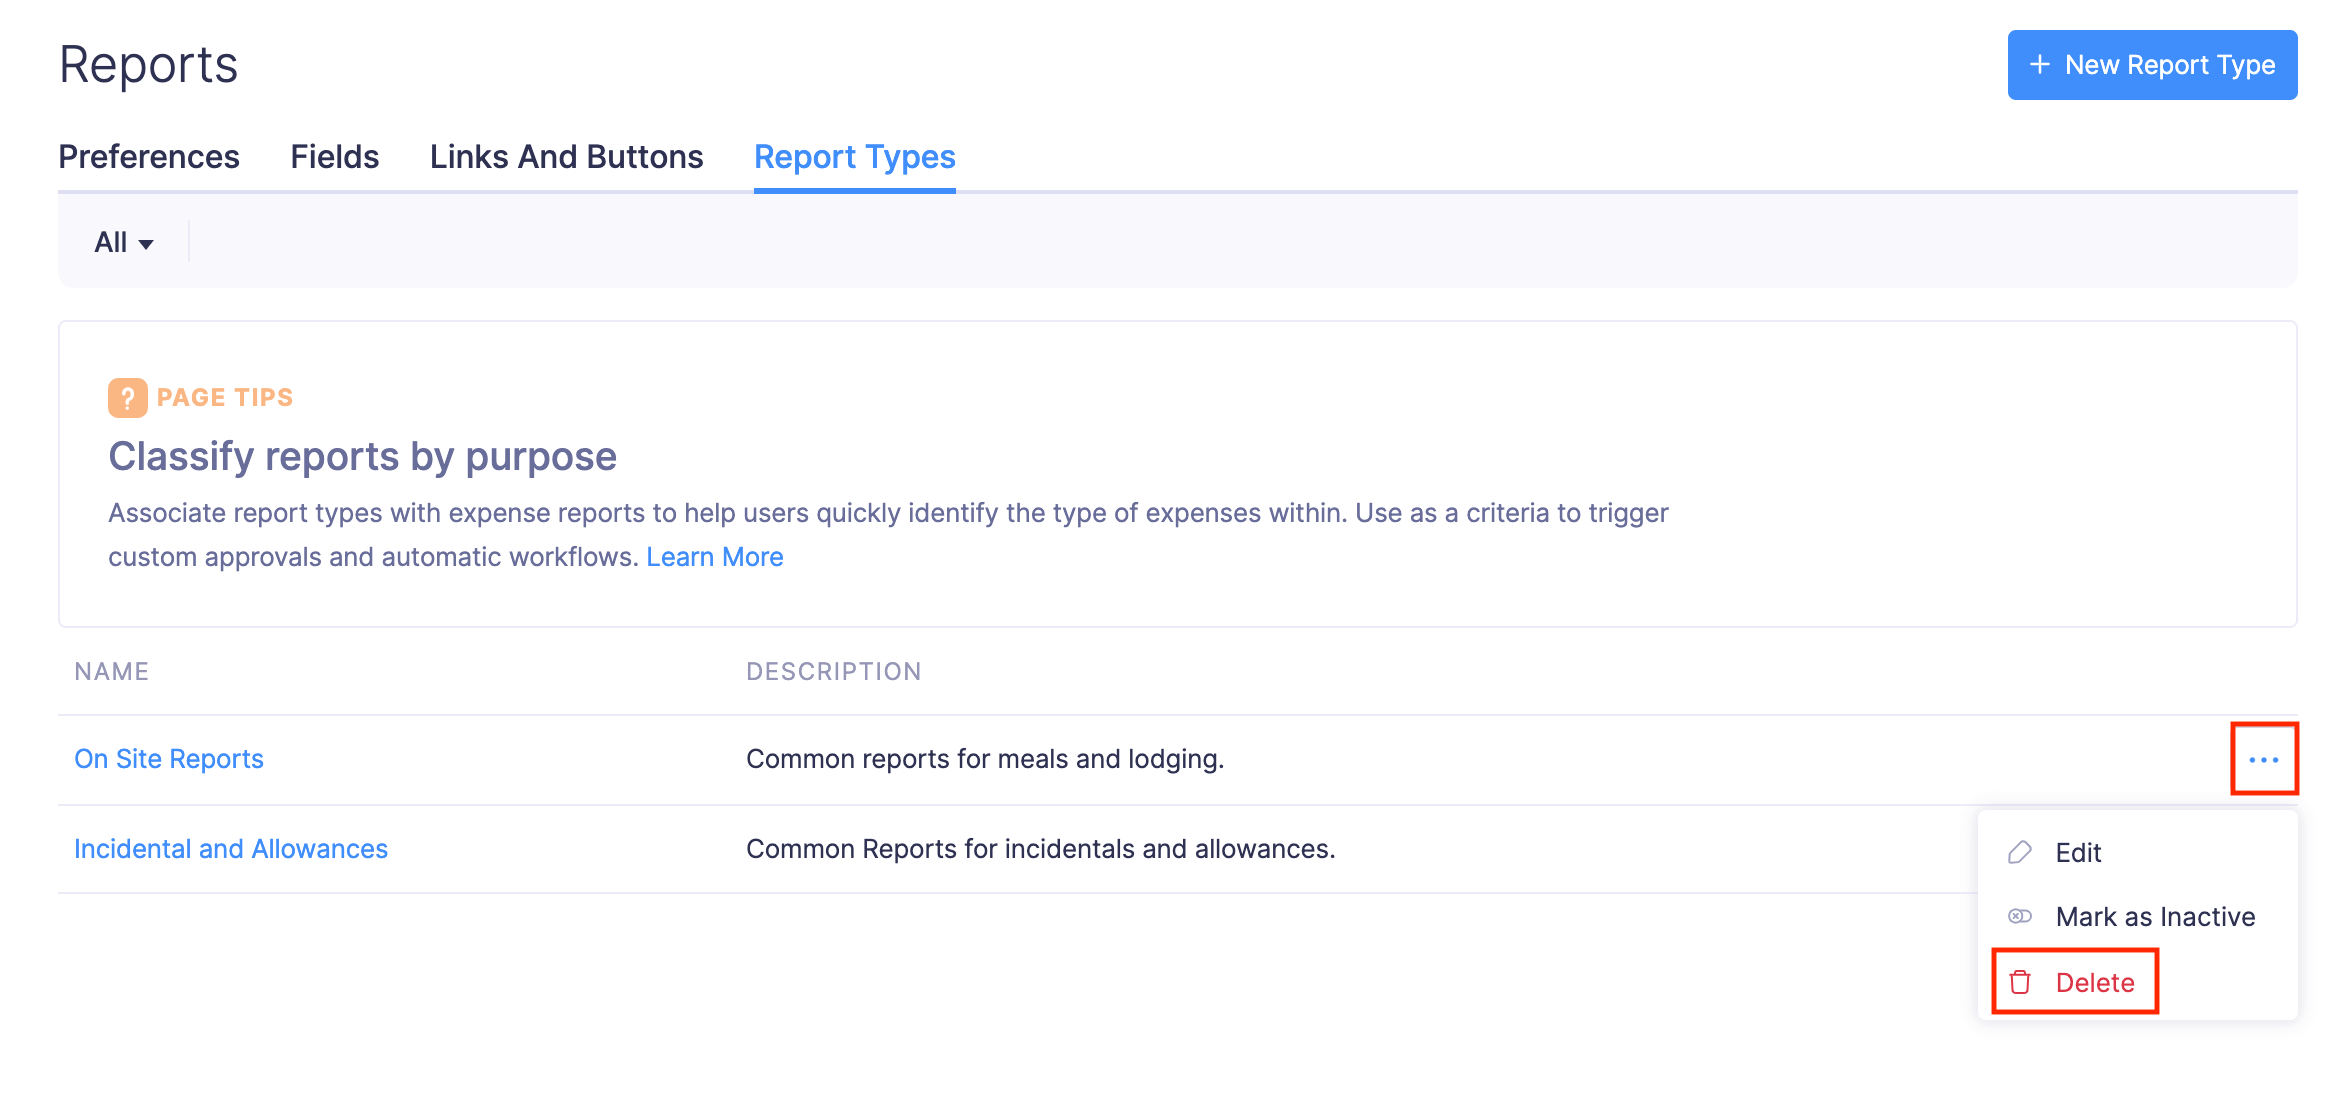Click the pencil icon next to Edit
This screenshot has height=1102, width=2350.
point(2018,852)
